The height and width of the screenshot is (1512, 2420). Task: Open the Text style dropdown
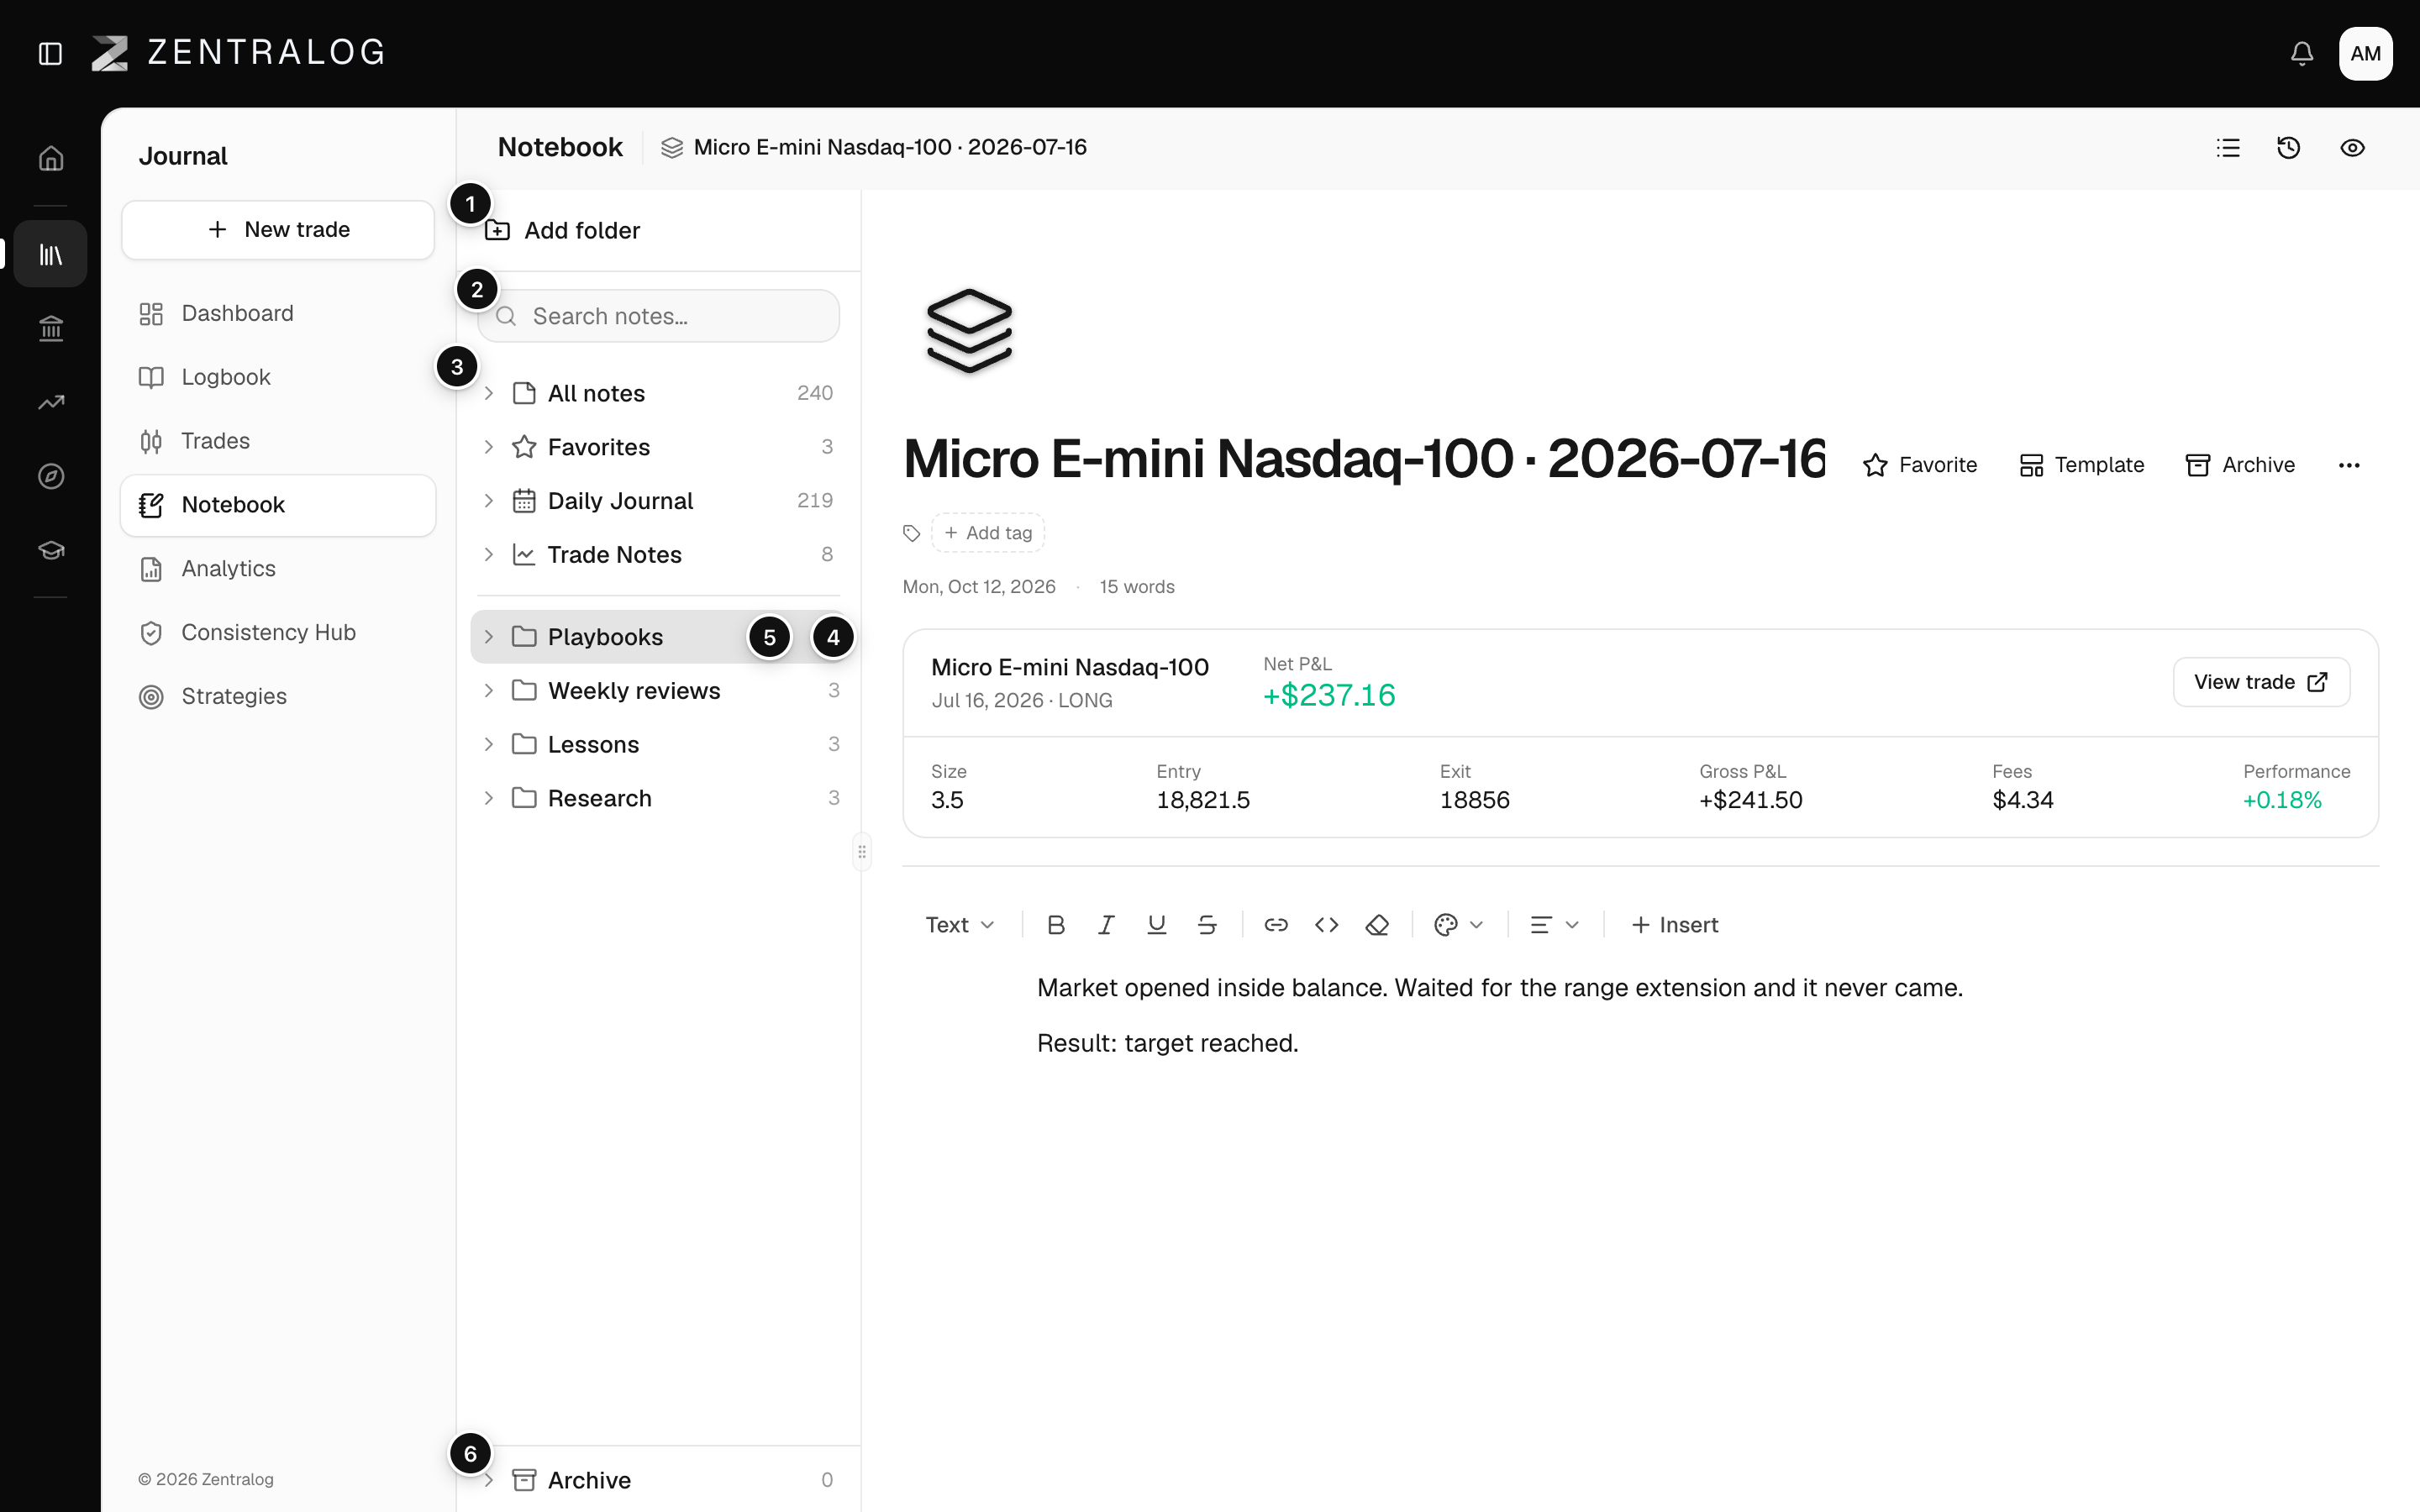pyautogui.click(x=960, y=925)
